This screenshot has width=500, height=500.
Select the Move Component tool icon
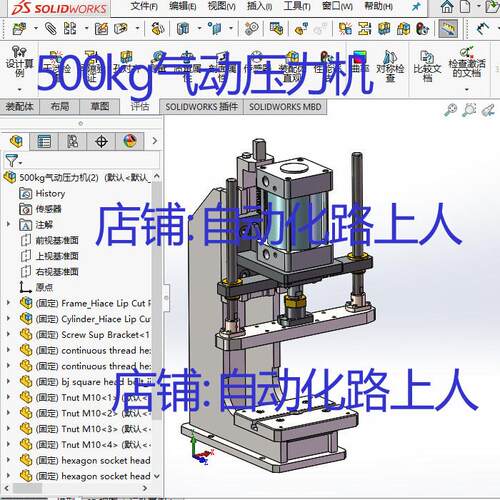click(x=121, y=29)
